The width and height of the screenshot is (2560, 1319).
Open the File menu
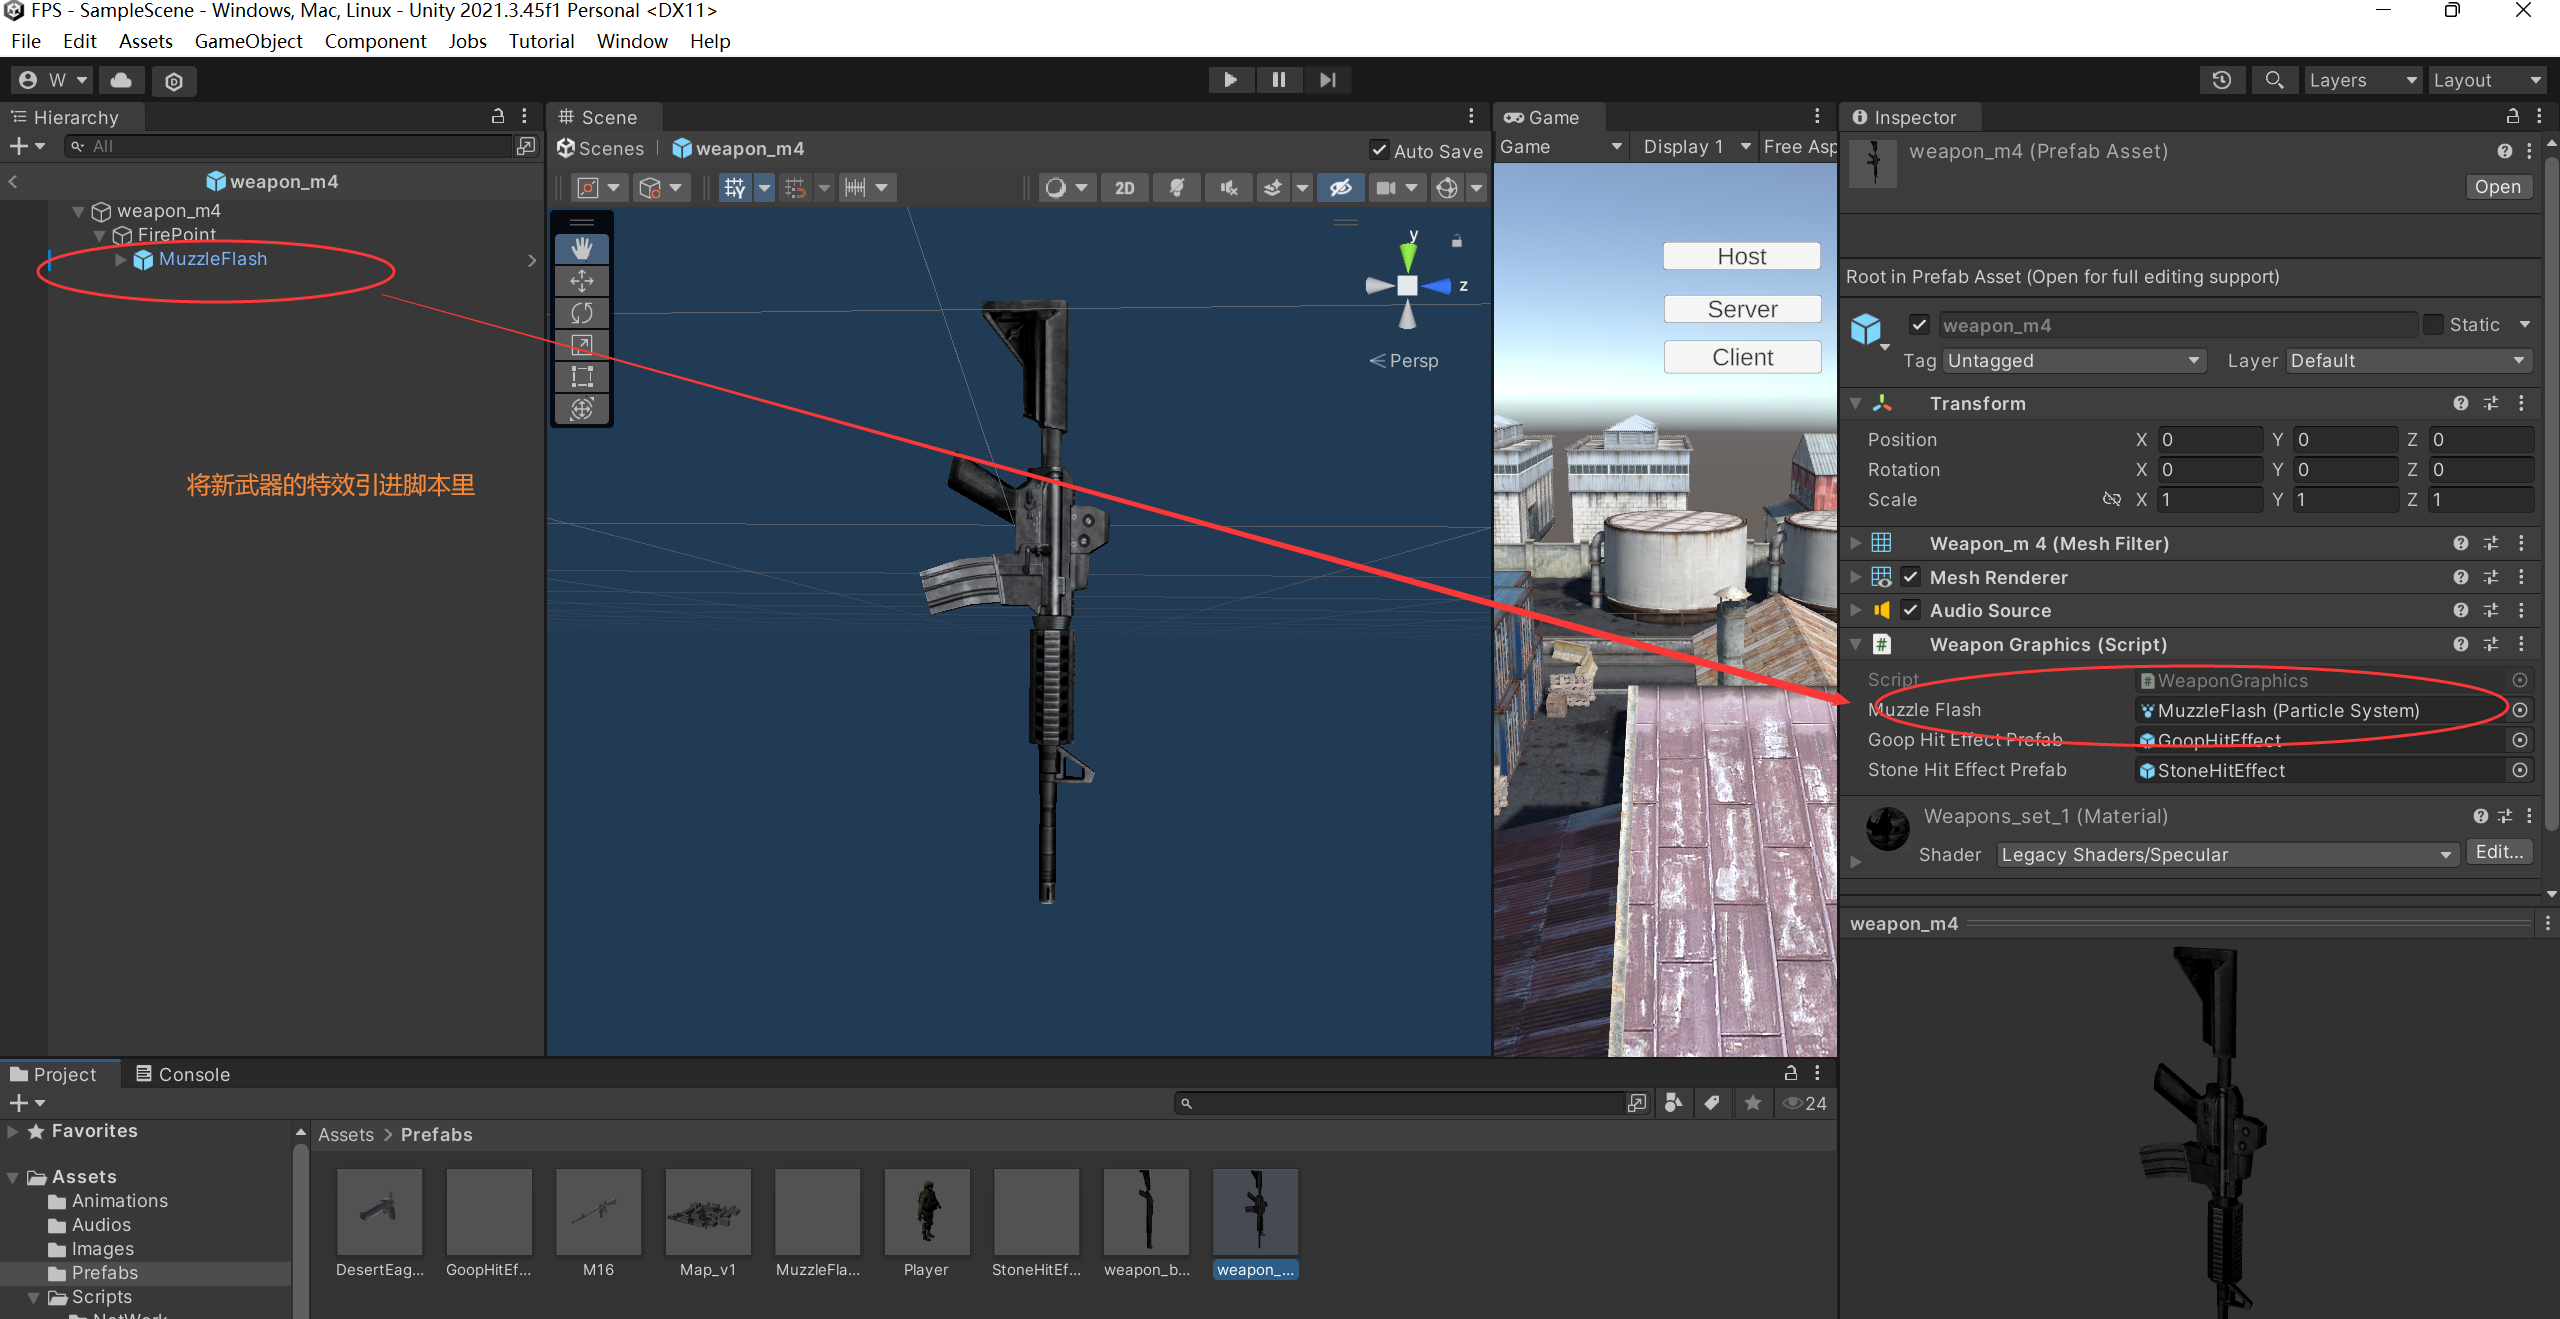pyautogui.click(x=26, y=41)
